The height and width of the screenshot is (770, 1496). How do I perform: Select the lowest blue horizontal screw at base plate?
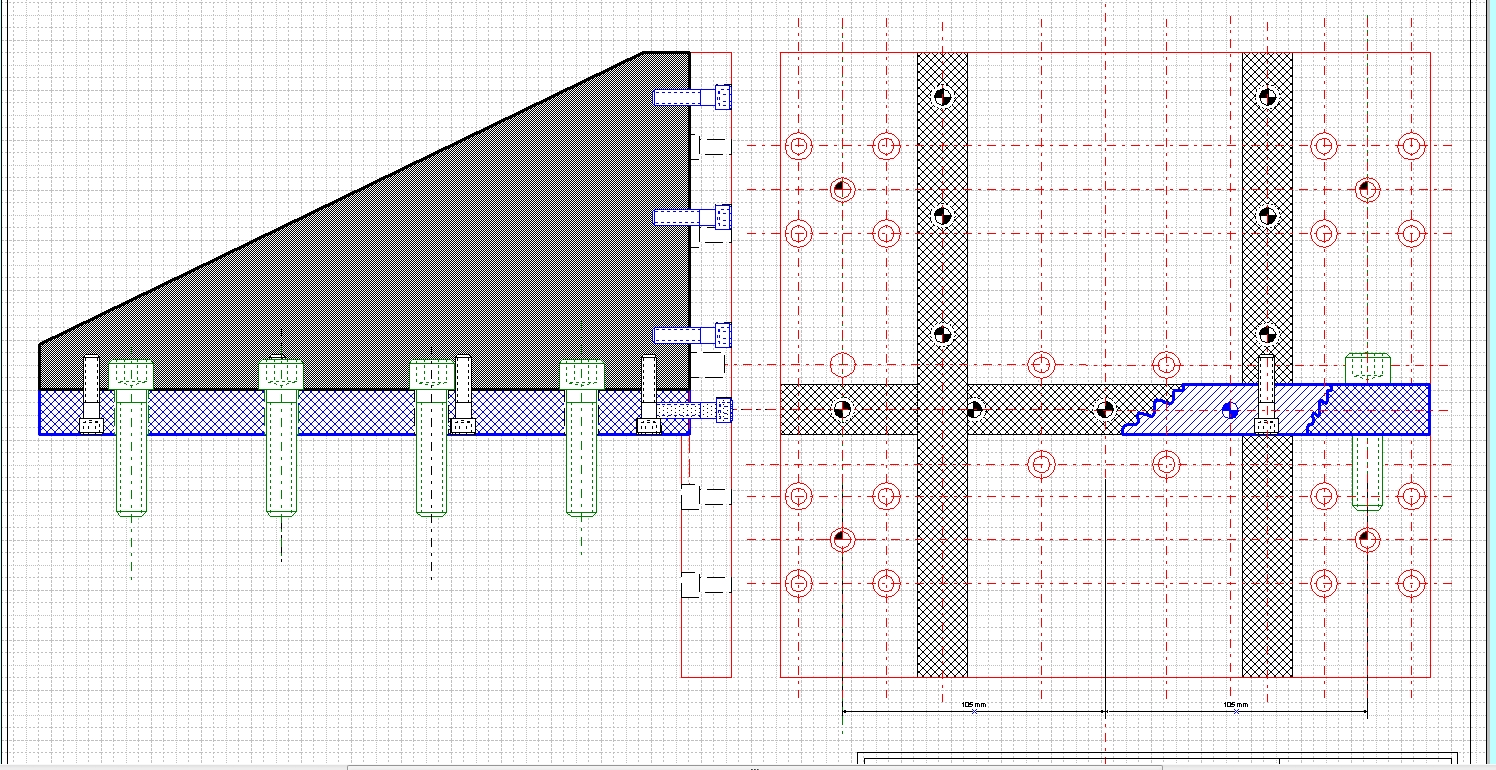[692, 410]
